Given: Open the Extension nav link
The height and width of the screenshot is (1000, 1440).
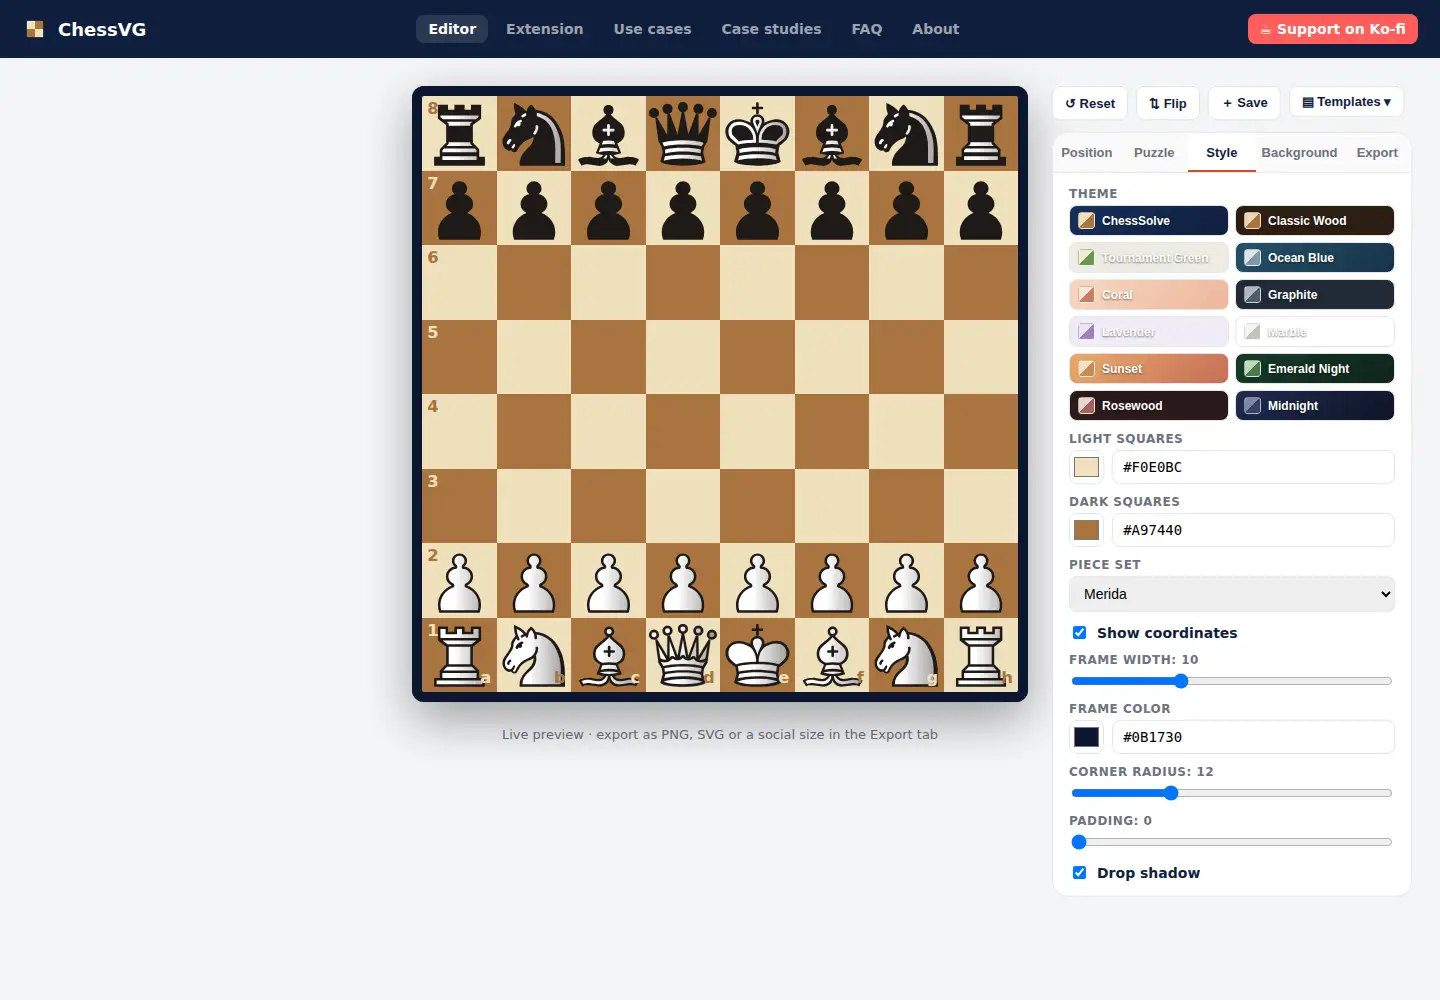Looking at the screenshot, I should (x=544, y=29).
